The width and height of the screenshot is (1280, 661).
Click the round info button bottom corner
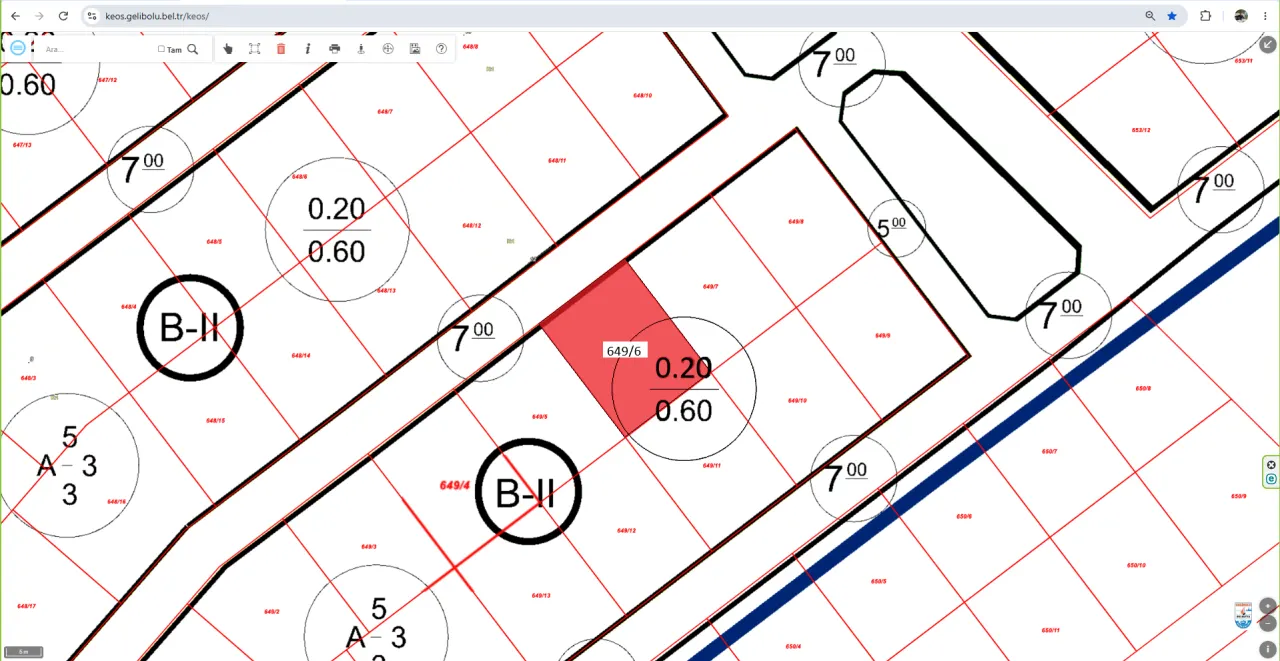tap(1268, 649)
